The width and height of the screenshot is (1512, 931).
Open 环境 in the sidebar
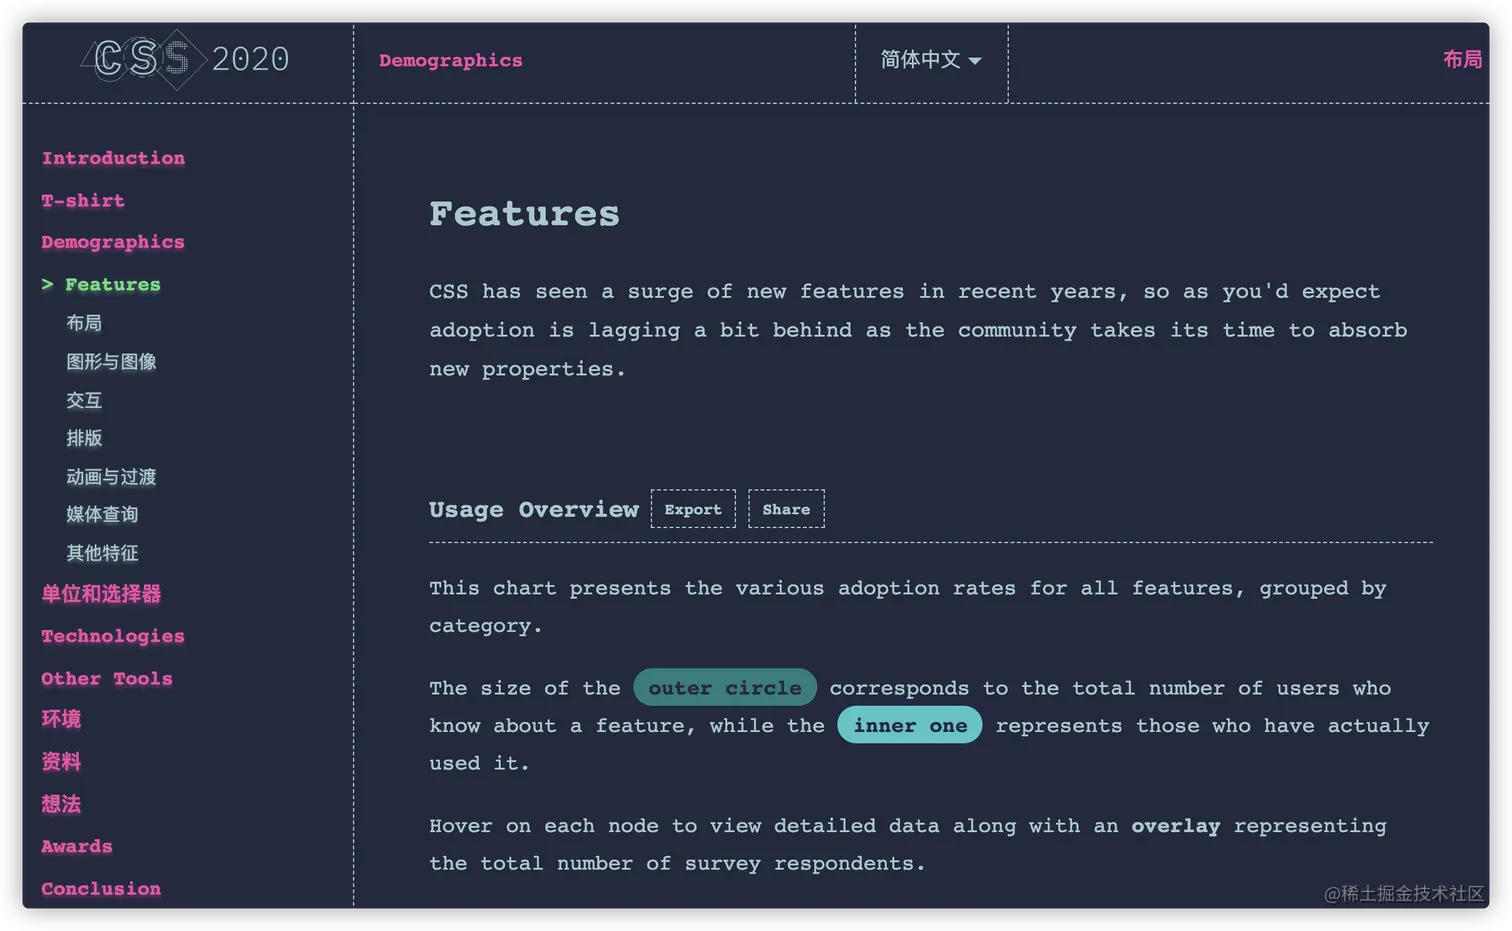[x=61, y=720]
